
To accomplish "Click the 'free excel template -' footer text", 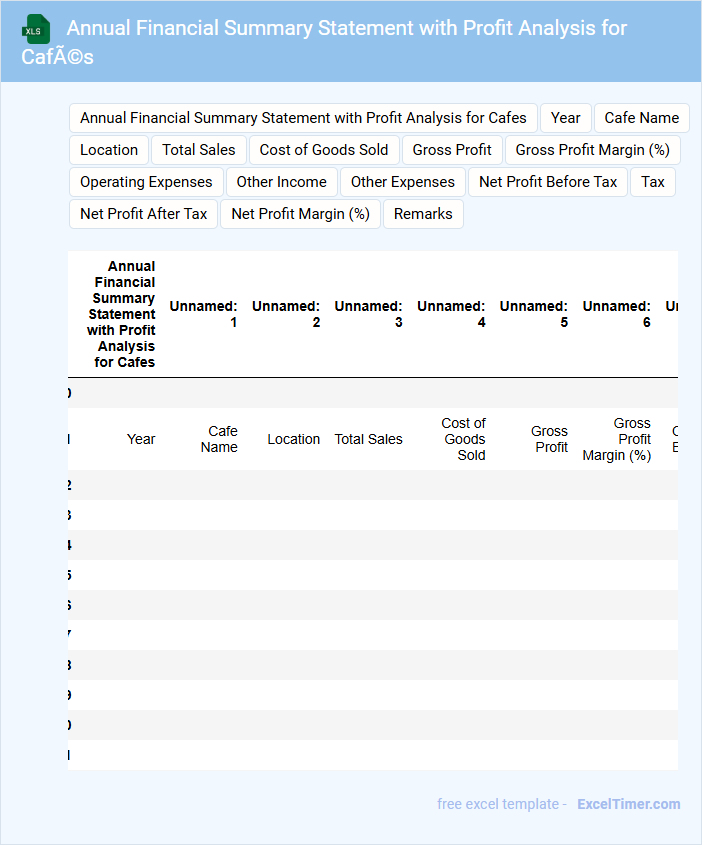I will click(x=502, y=804).
